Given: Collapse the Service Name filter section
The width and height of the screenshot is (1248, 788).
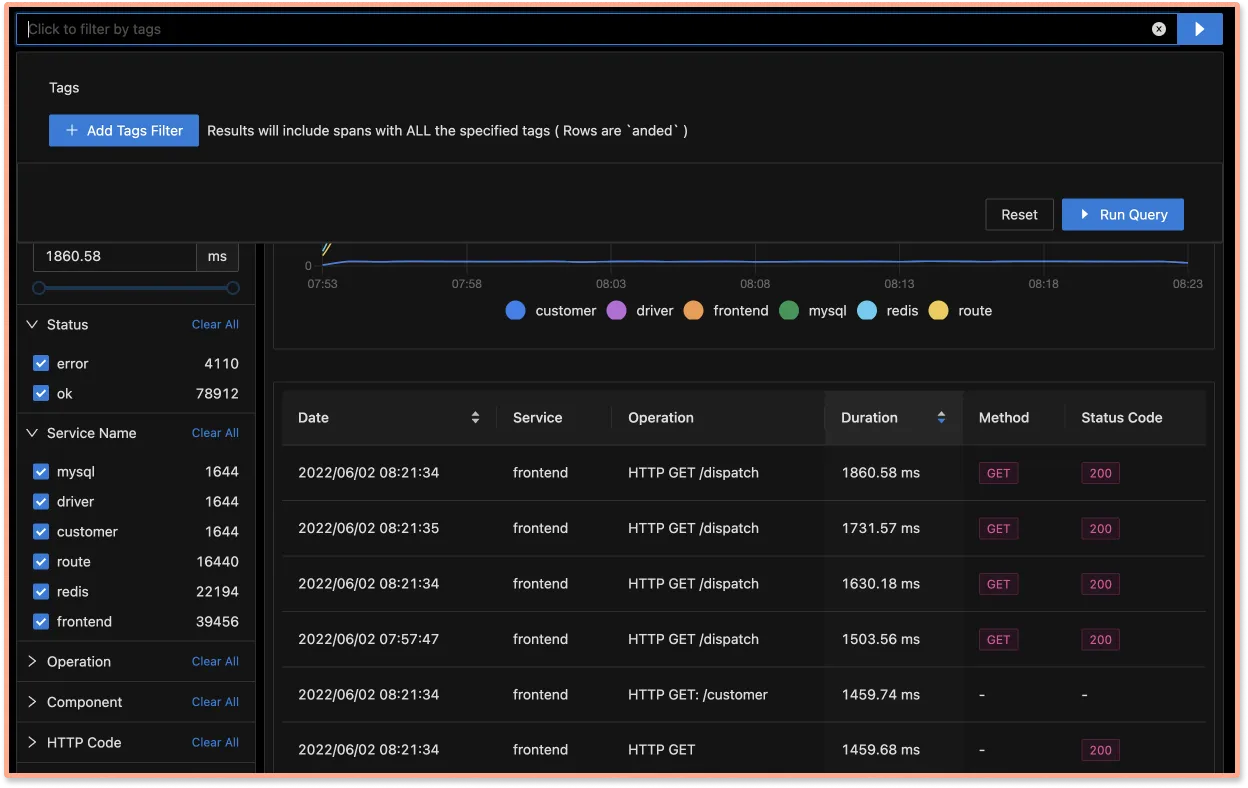Looking at the screenshot, I should [32, 433].
